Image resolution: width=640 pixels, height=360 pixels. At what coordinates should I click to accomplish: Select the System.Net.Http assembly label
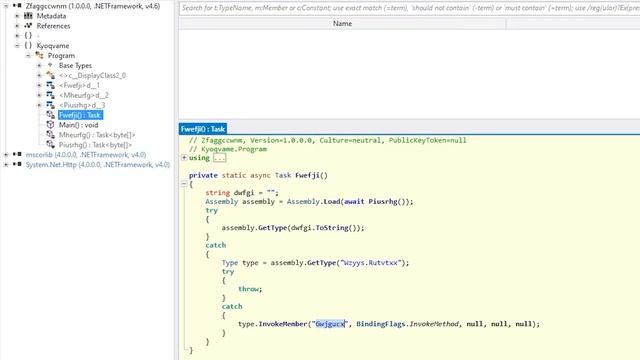[98, 164]
